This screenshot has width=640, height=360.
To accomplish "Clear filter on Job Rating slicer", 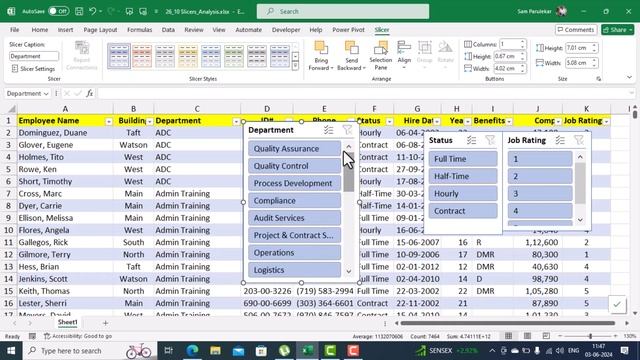I will (578, 140).
